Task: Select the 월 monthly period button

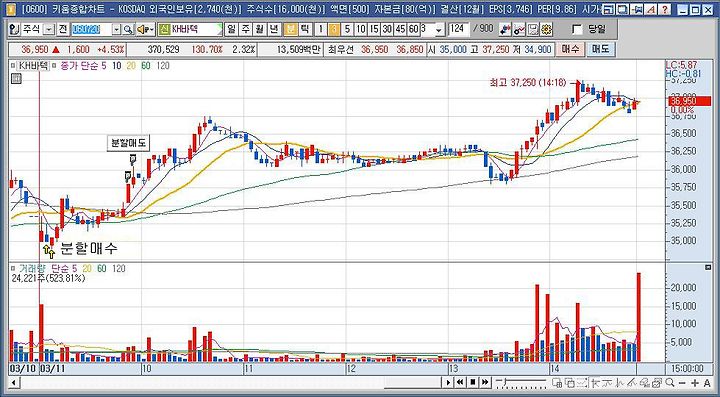Action: coord(260,29)
